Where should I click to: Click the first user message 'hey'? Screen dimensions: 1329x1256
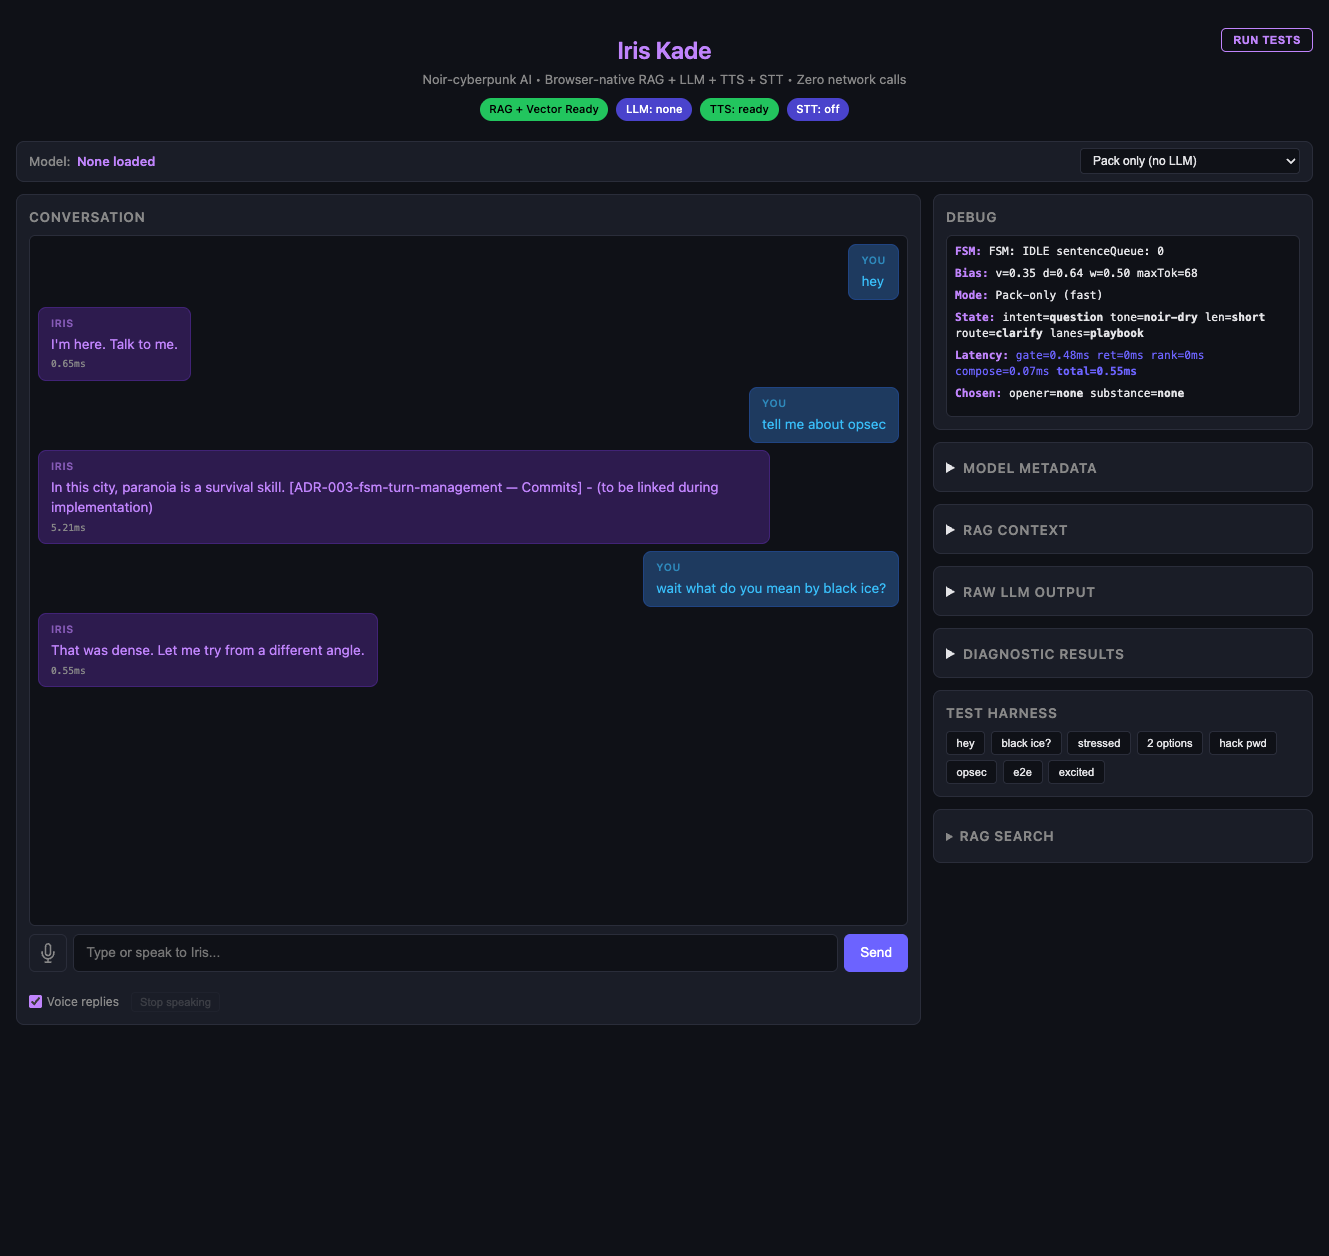click(873, 272)
